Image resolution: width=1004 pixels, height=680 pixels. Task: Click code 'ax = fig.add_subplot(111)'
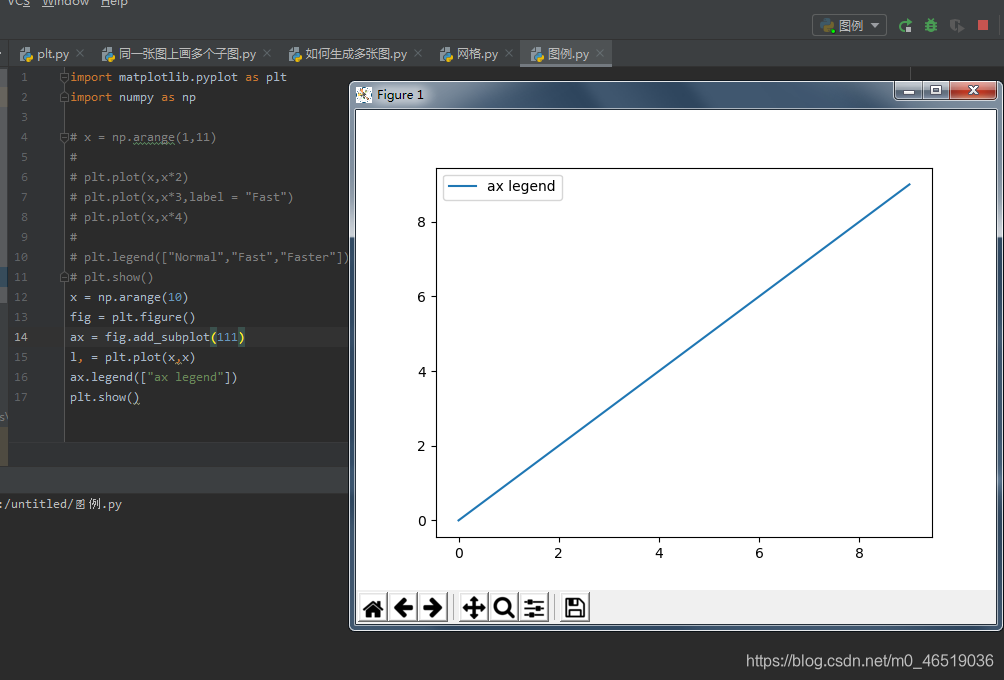pos(158,337)
